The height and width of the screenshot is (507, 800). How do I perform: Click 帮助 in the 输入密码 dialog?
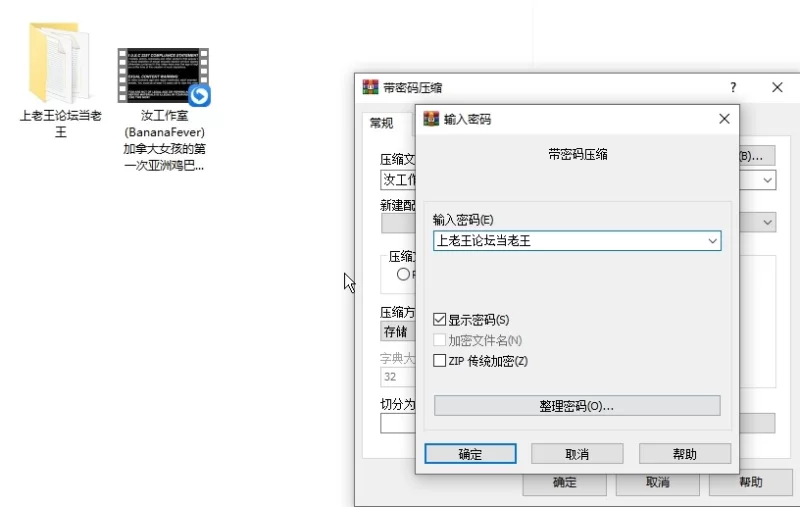(685, 454)
